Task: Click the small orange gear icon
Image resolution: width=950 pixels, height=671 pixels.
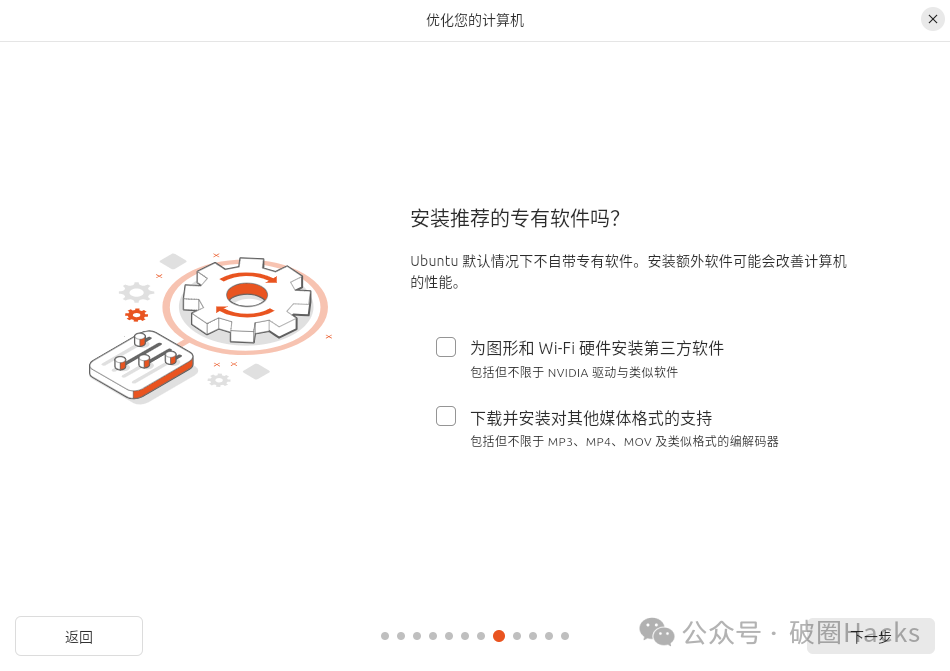Action: pyautogui.click(x=136, y=315)
